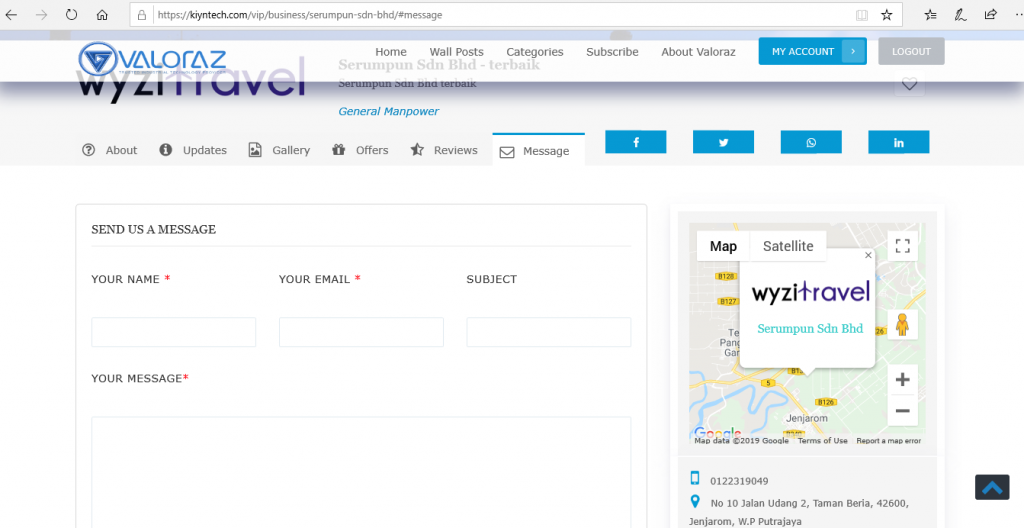Click the Twitter share icon
The height and width of the screenshot is (528, 1024).
[723, 143]
